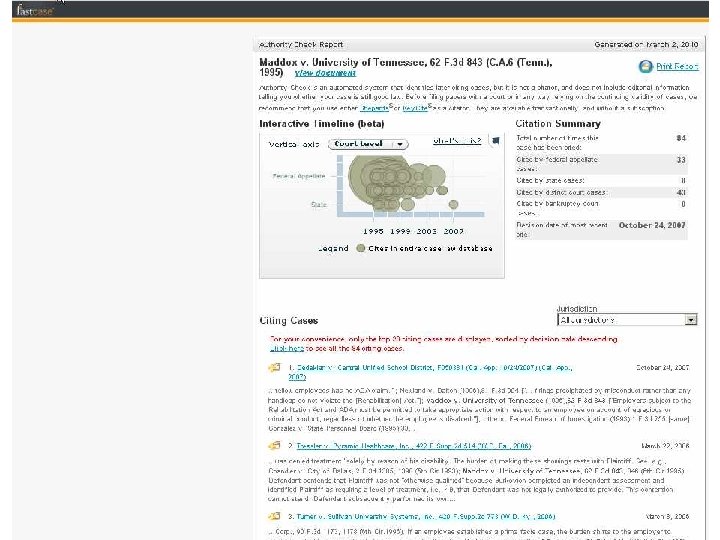Open citing case 2 Dynamic Healthcare link
720x540 pixels.
414,446
